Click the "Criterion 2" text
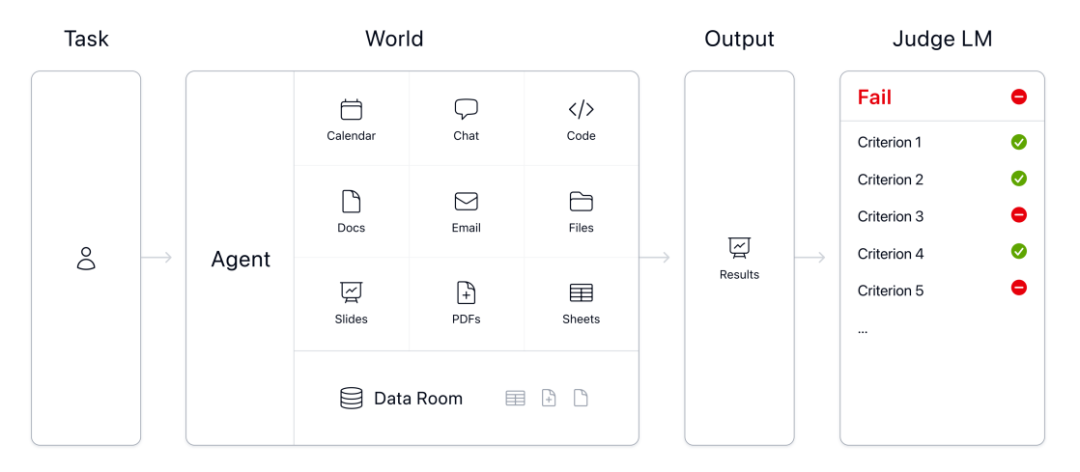Screen dimensions: 1080x472 click(x=890, y=180)
